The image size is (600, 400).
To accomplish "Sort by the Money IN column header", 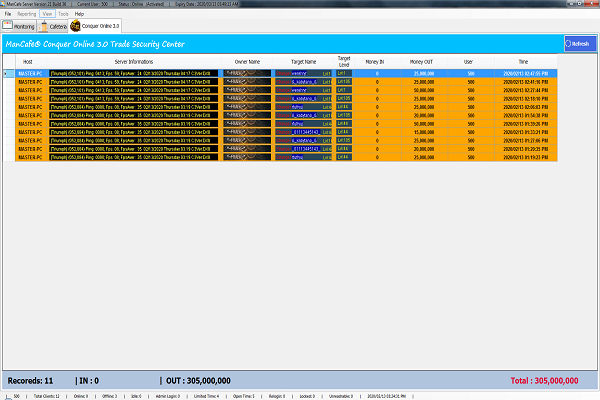I will 375,62.
